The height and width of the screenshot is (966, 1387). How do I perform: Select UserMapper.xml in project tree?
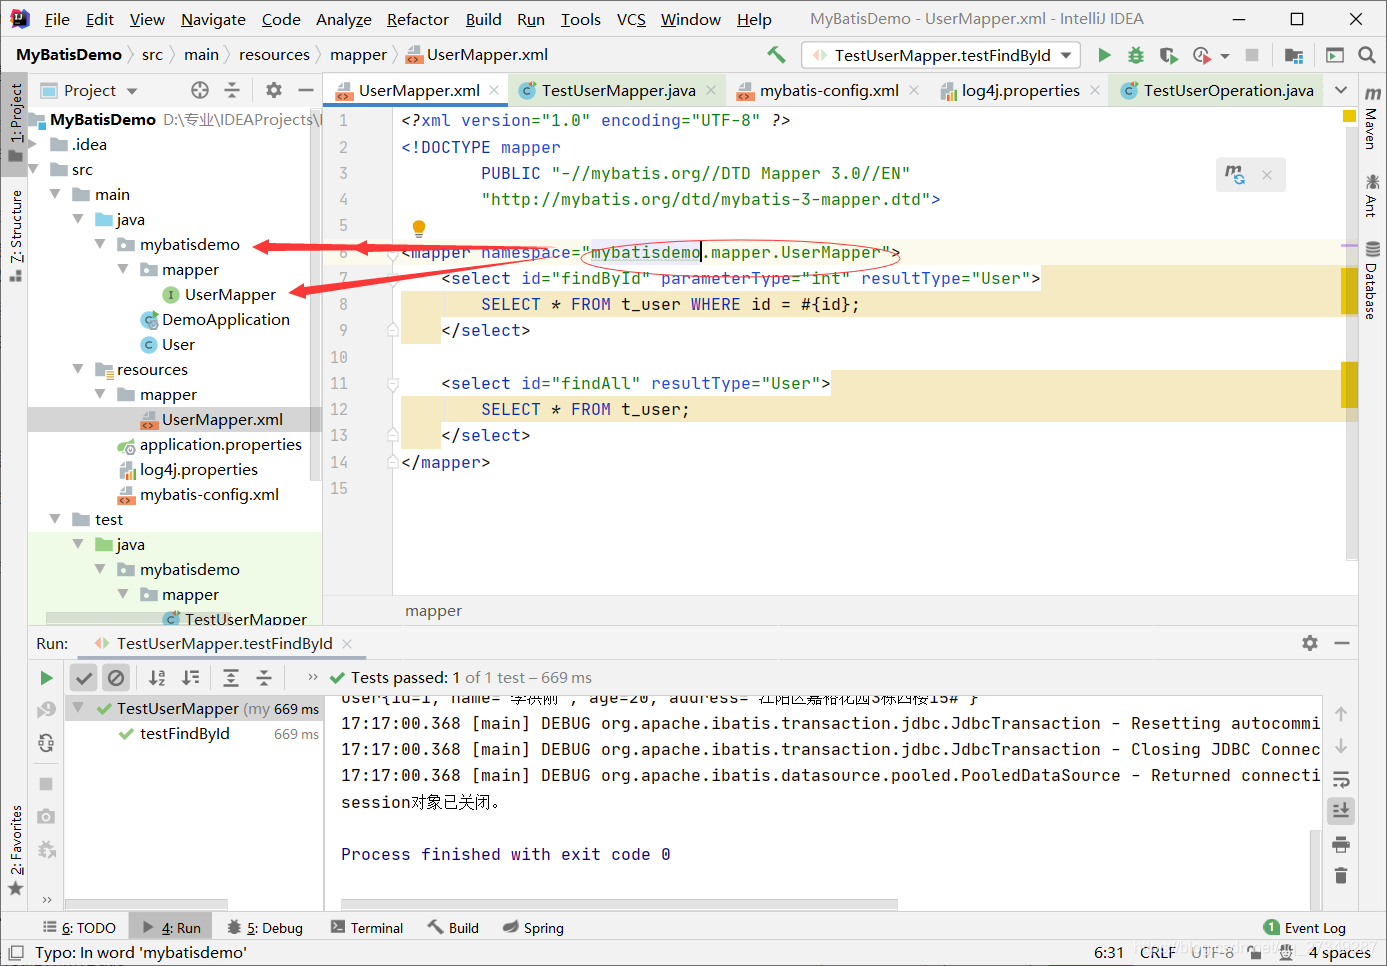pyautogui.click(x=222, y=419)
